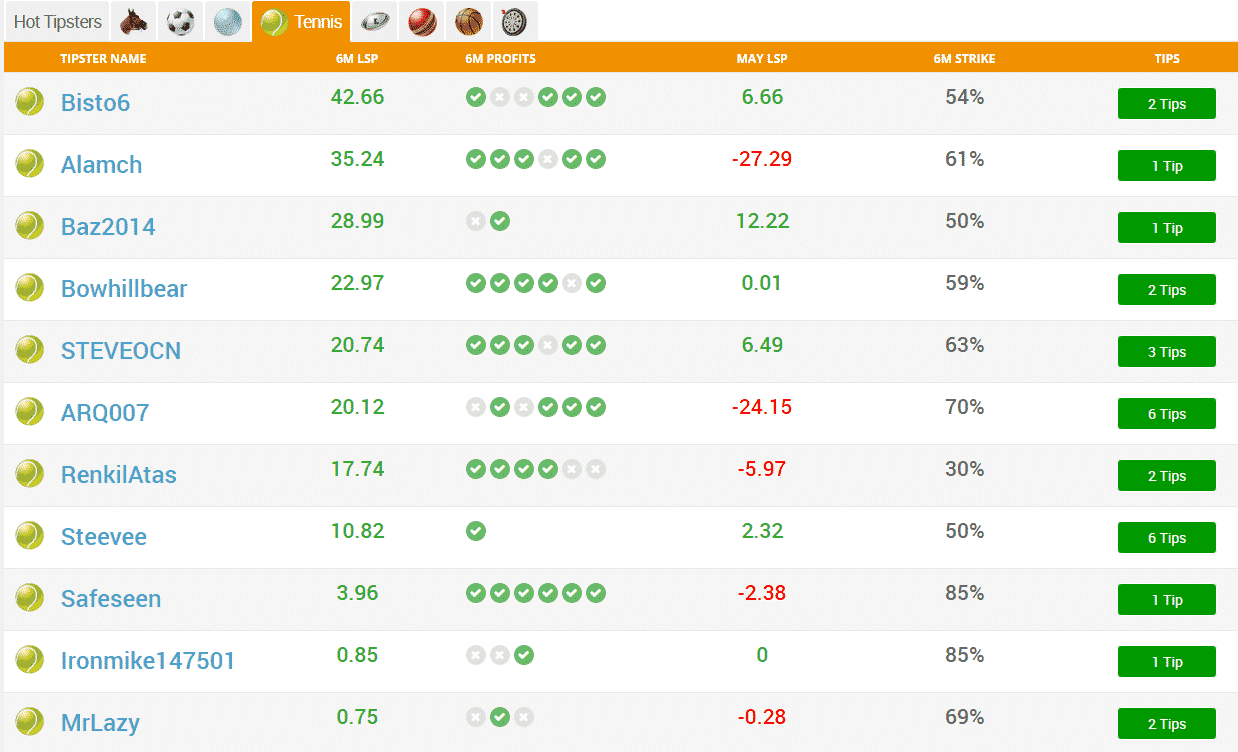Click tennis ball icon beside Alamch
Viewport: 1238px width, 752px height.
tap(30, 164)
